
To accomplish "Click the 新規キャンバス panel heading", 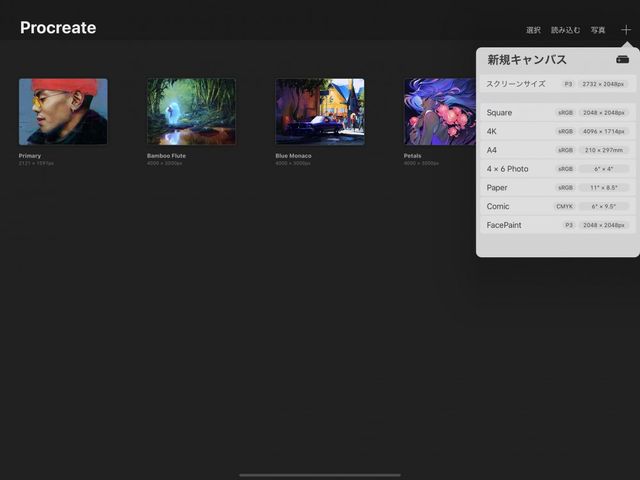I will click(x=527, y=60).
